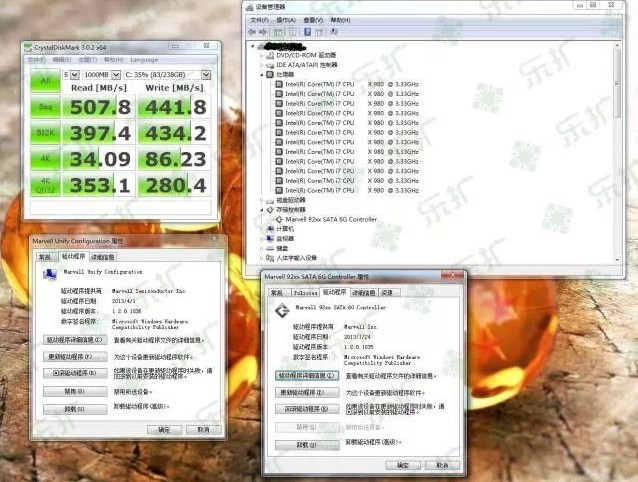Screen dimensions: 638x482
Task: Open the test count dropdown showing 5
Action: point(74,75)
